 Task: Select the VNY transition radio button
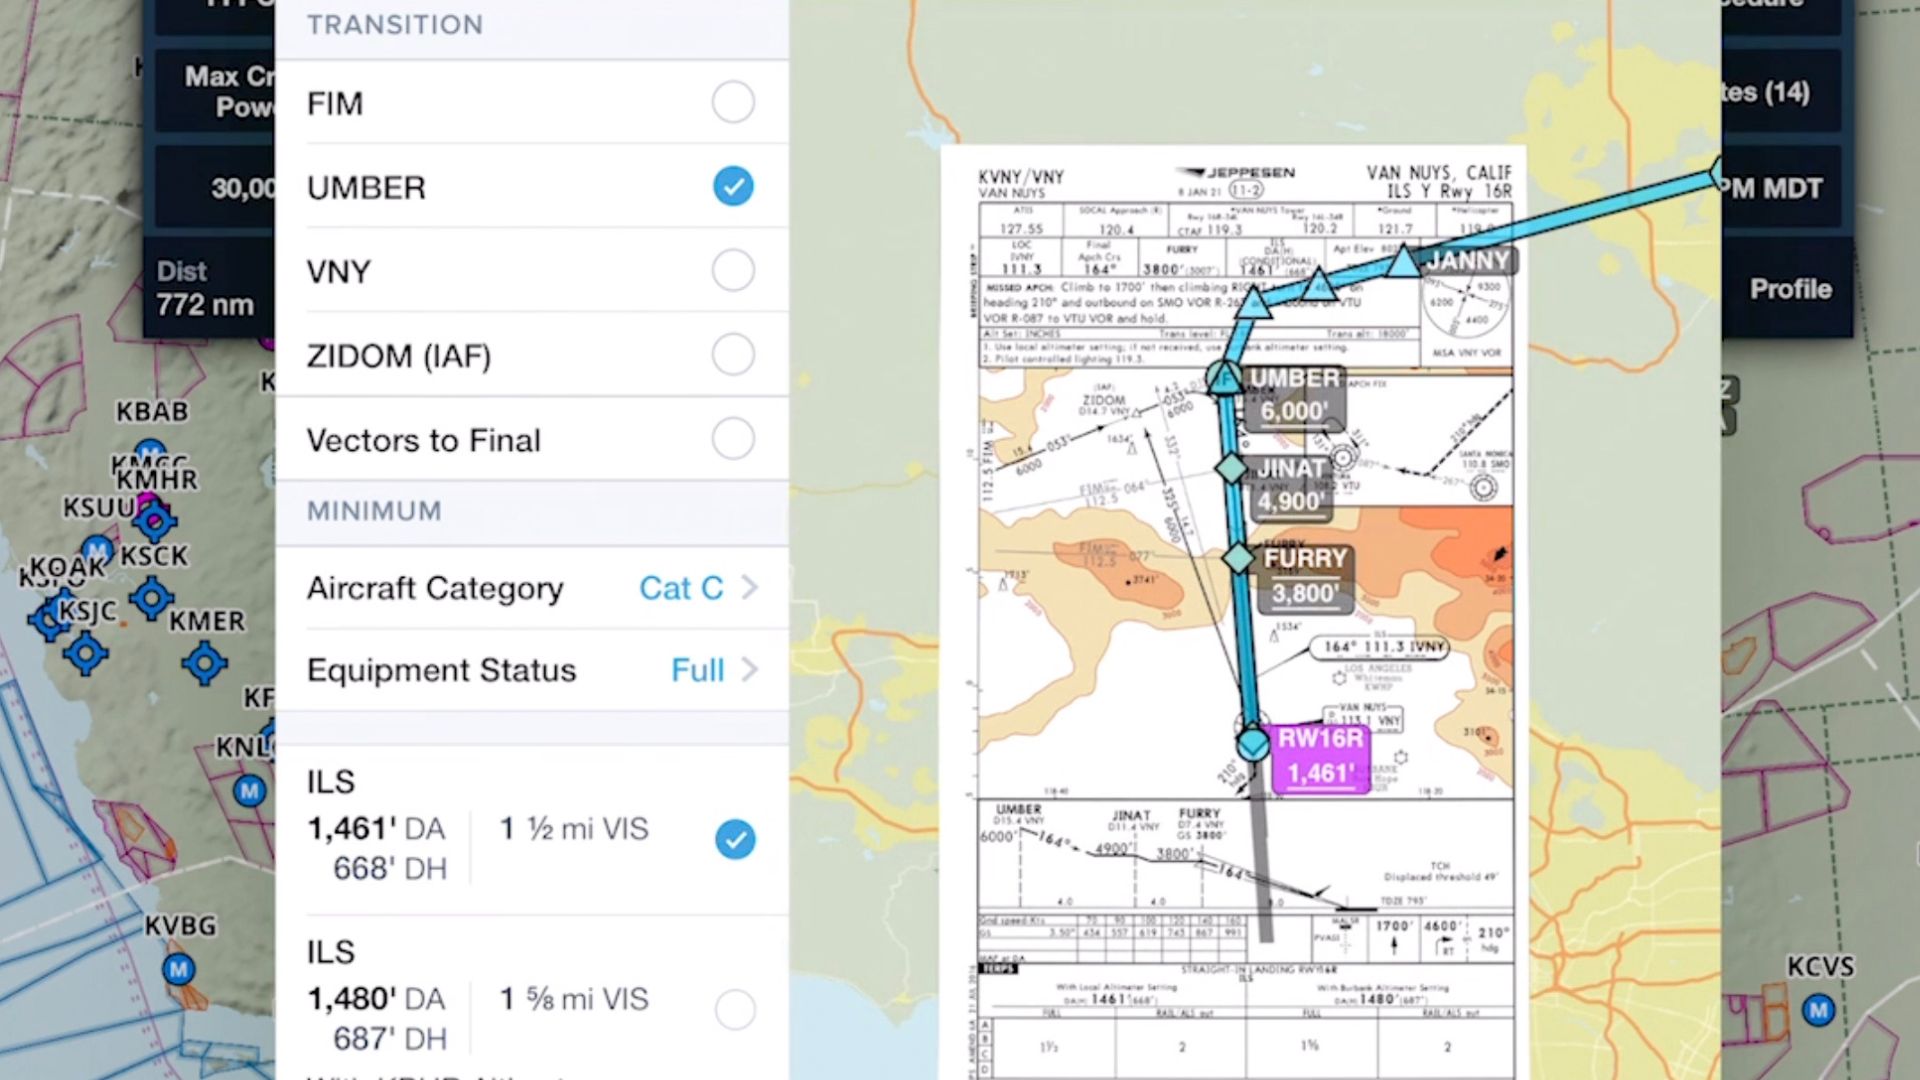tap(733, 270)
